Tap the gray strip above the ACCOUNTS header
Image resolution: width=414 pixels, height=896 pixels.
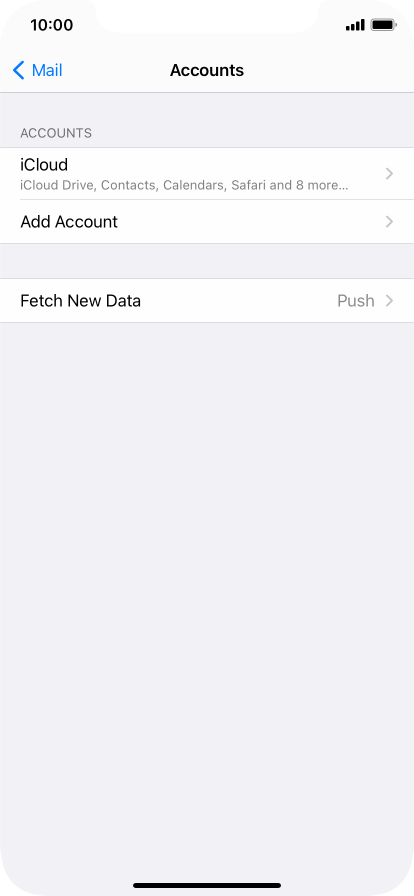207,107
